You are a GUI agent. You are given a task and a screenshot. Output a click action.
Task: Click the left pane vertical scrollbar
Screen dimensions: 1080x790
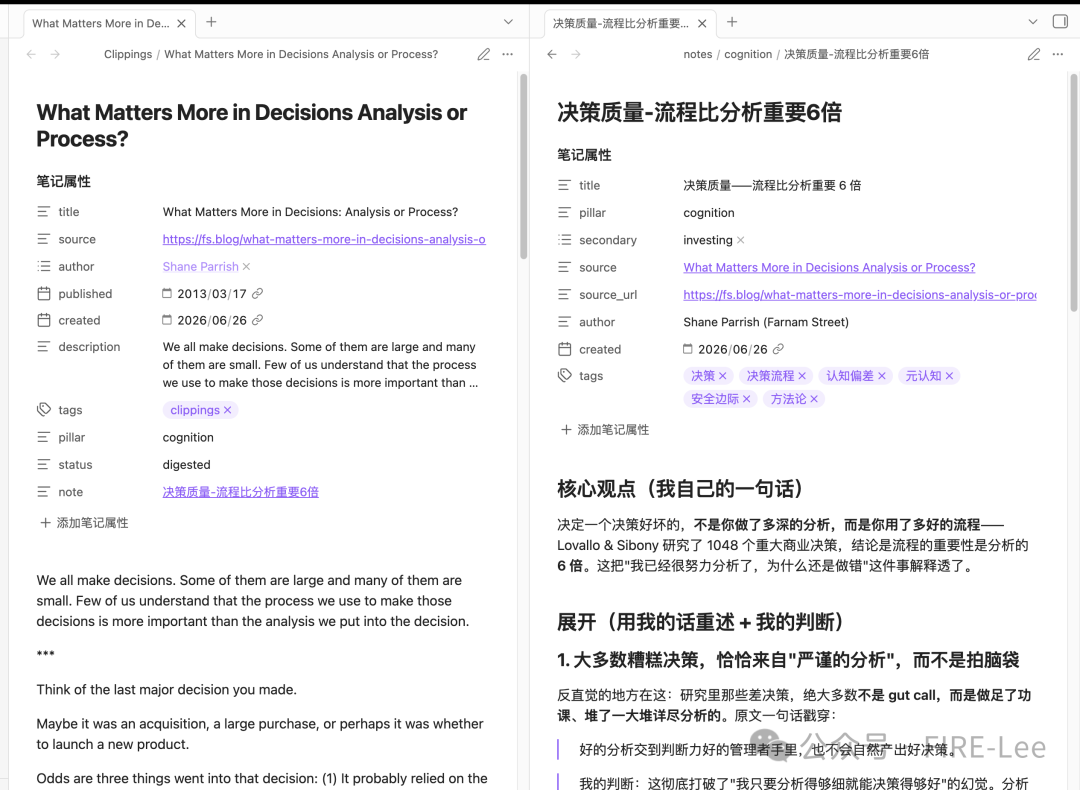tap(523, 167)
